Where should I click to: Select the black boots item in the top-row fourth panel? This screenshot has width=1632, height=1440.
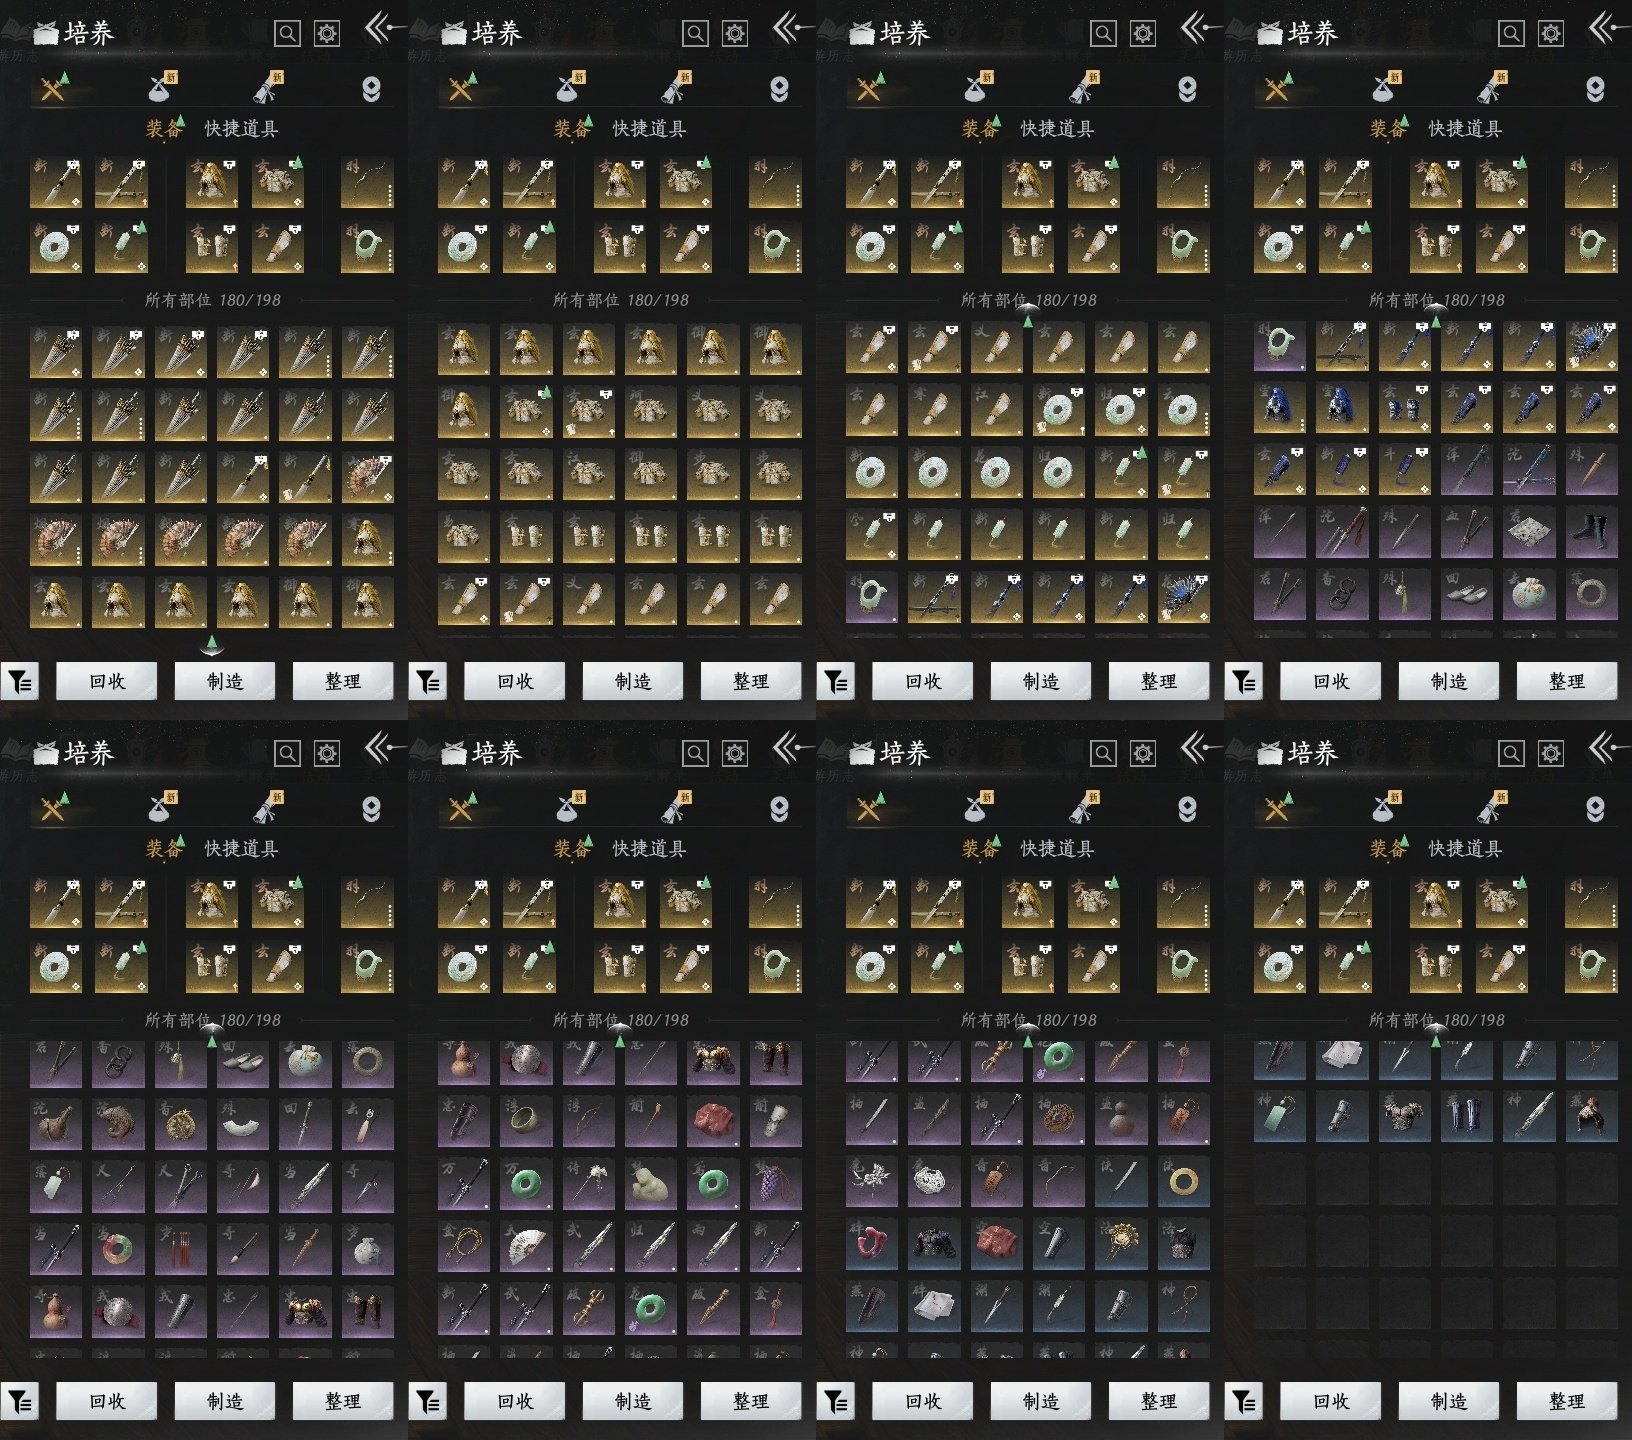tap(1591, 531)
